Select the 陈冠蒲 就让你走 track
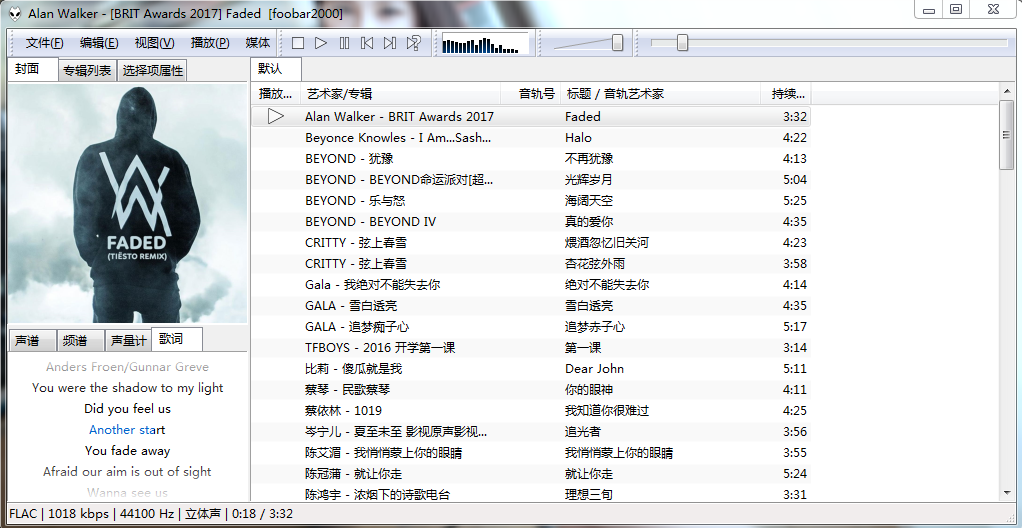This screenshot has height=528, width=1022. pyautogui.click(x=531, y=473)
